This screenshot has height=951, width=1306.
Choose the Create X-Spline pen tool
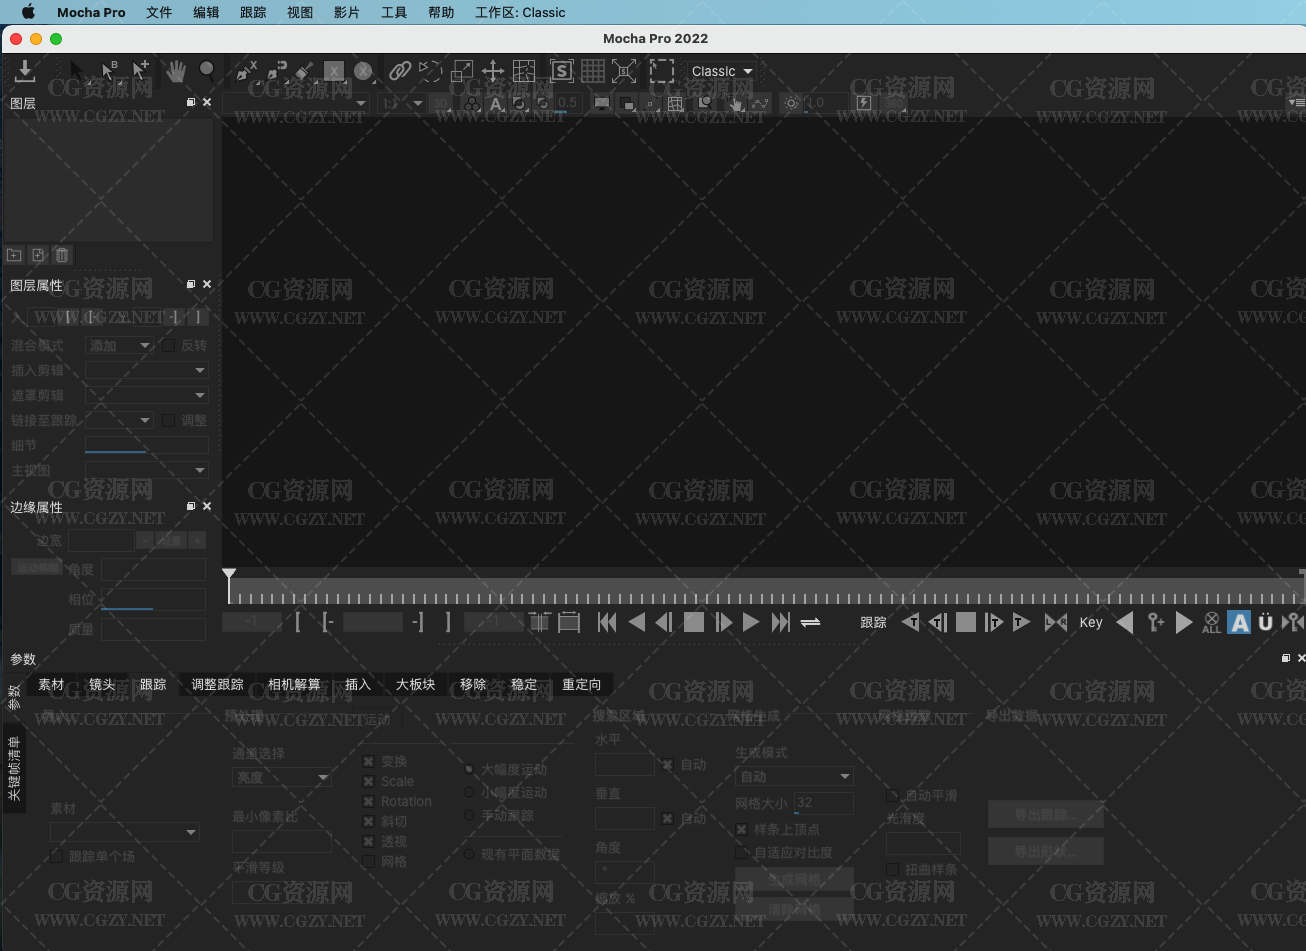click(245, 71)
